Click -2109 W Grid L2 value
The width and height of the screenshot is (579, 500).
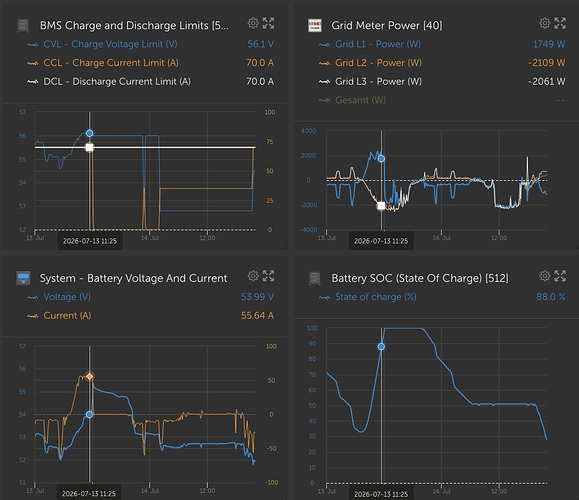coord(547,63)
